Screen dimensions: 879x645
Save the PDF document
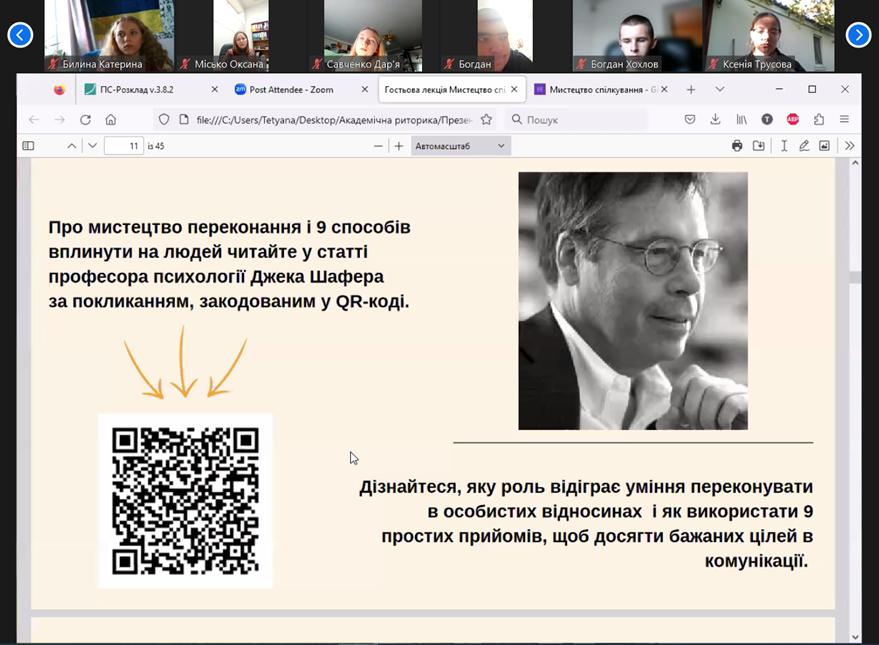pos(758,146)
